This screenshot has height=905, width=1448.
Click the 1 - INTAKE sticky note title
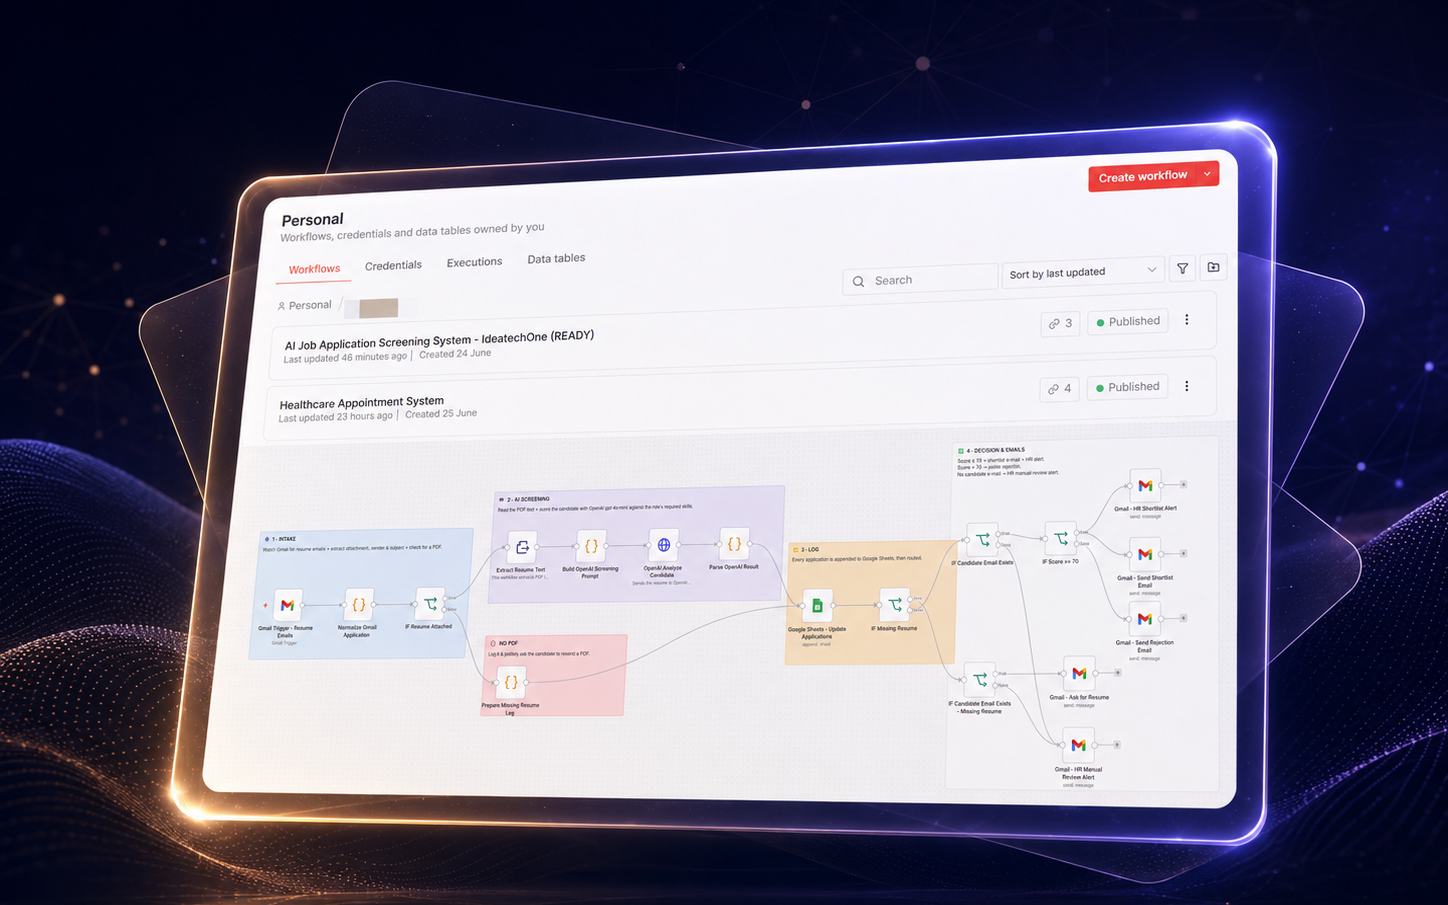[x=282, y=538]
